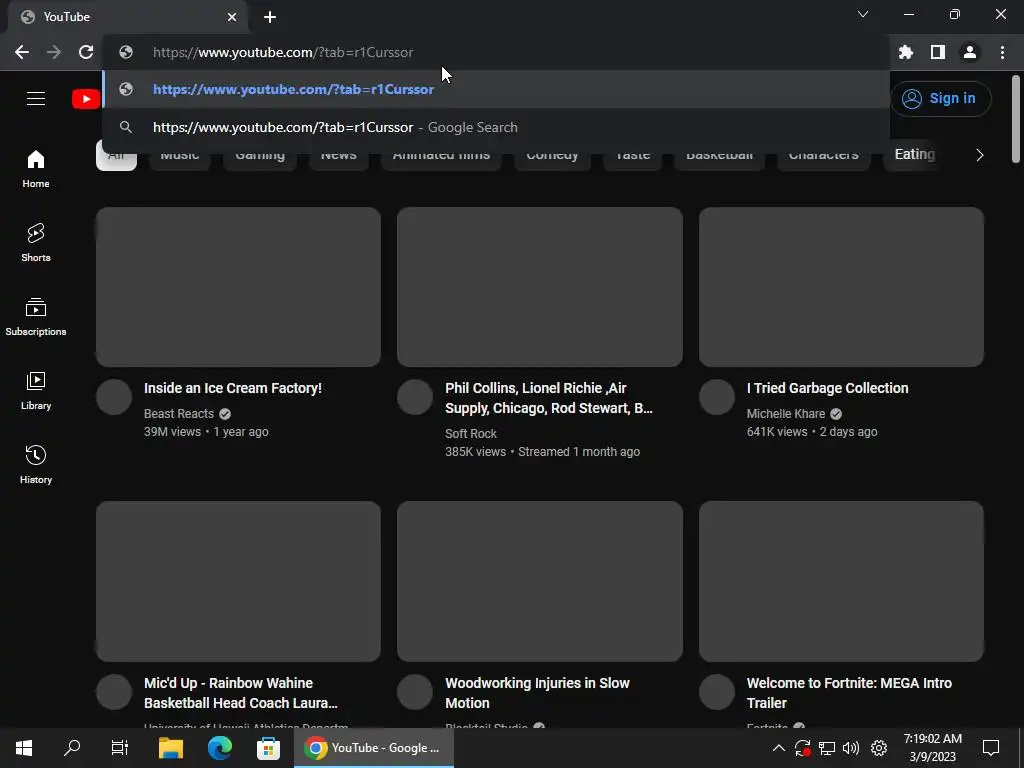
Task: Open the YouTube hamburger guide menu
Action: 36,99
